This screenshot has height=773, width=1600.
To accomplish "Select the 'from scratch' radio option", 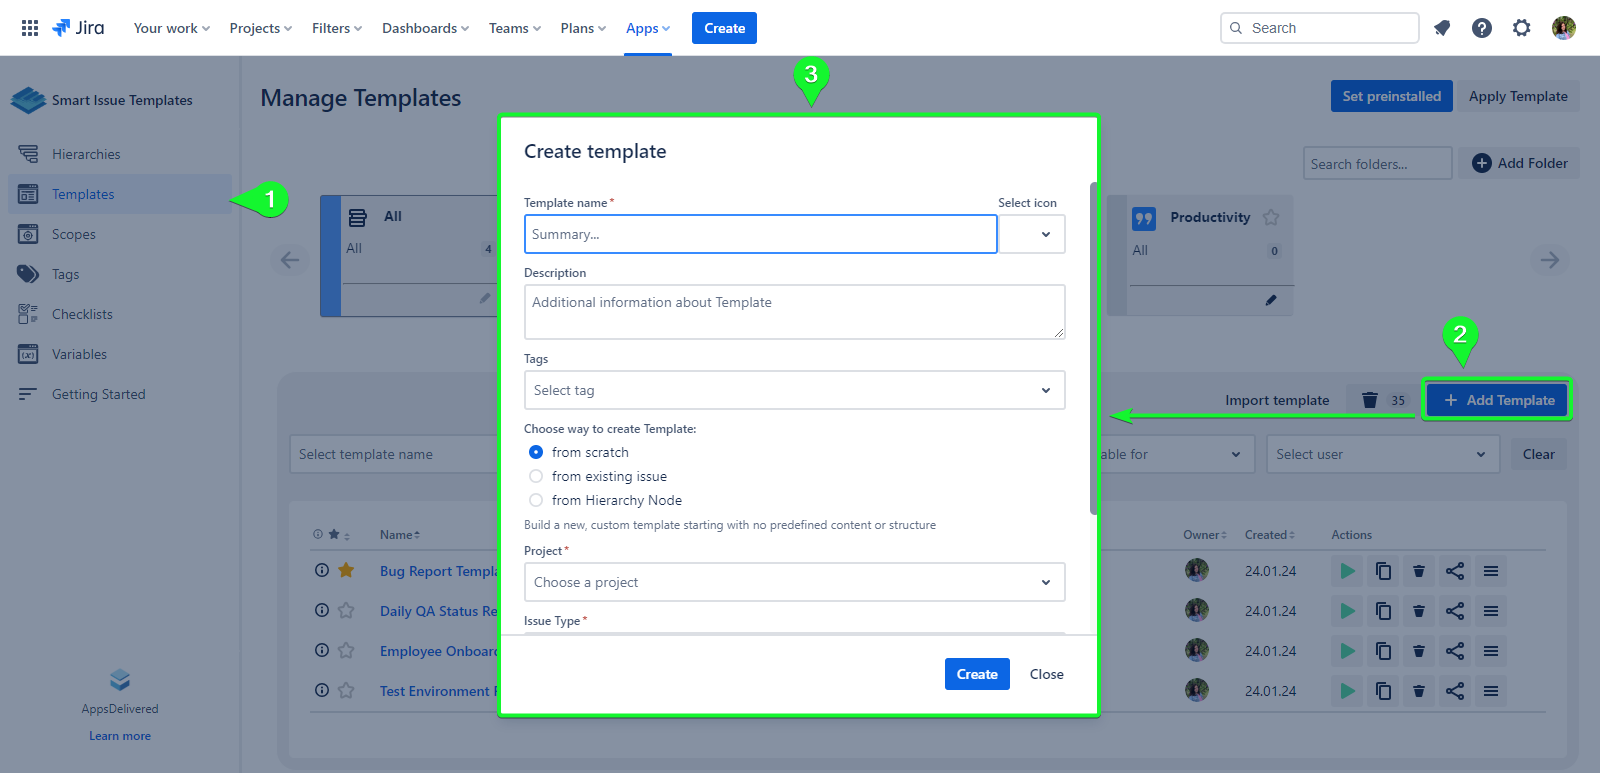I will point(536,452).
